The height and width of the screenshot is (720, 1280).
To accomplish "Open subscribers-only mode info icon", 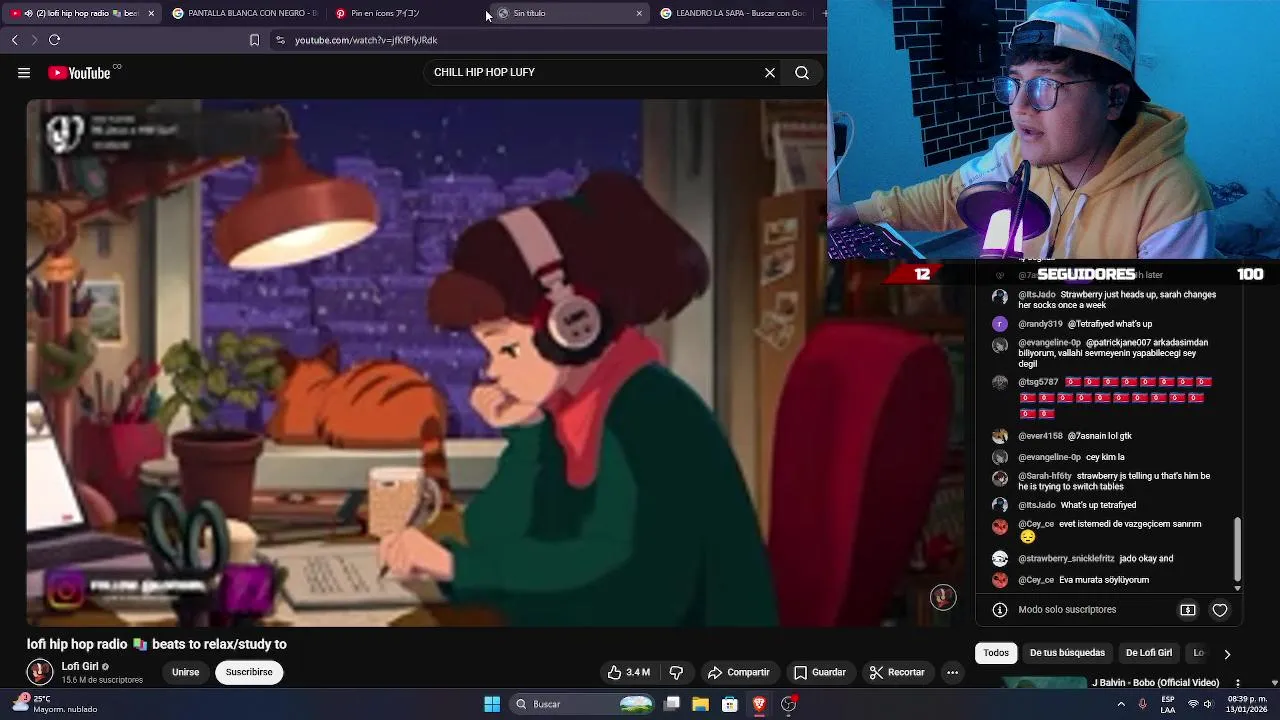I will point(999,609).
